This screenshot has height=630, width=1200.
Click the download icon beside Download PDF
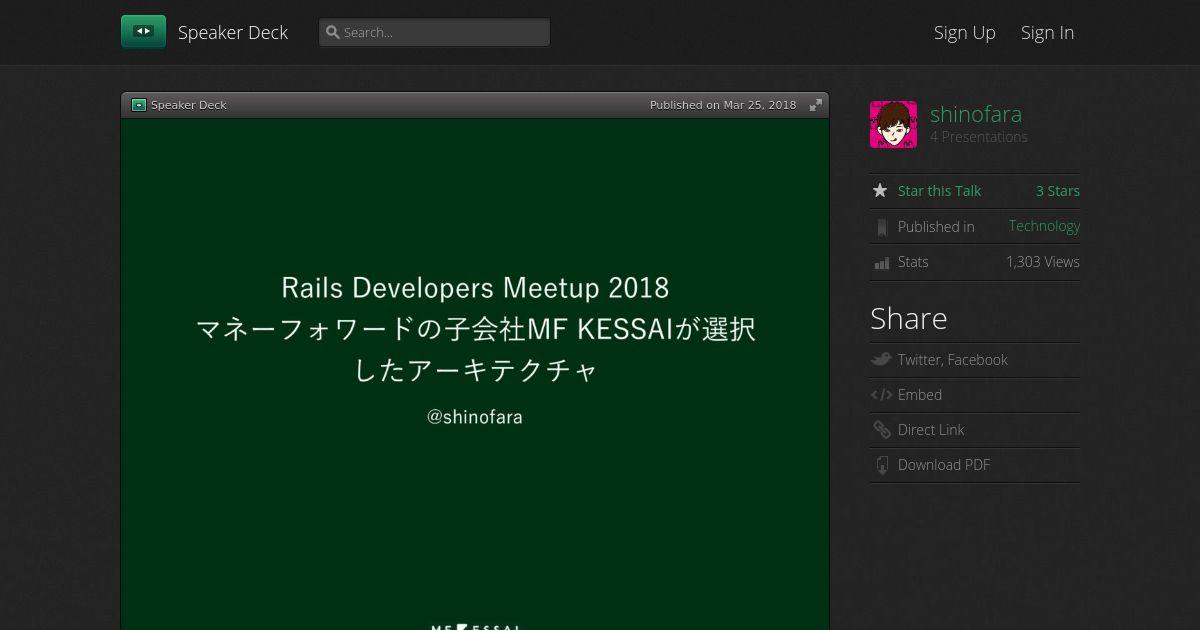click(x=882, y=465)
